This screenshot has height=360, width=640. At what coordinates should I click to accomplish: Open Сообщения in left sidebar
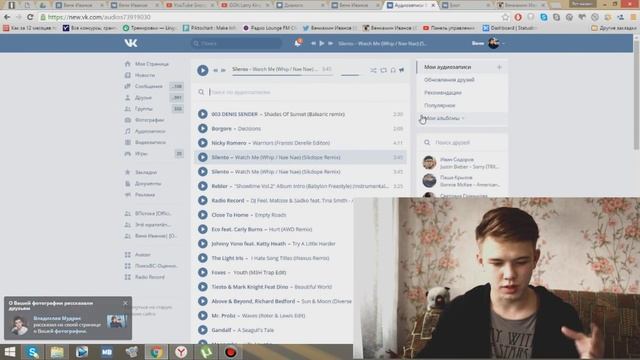click(x=149, y=87)
